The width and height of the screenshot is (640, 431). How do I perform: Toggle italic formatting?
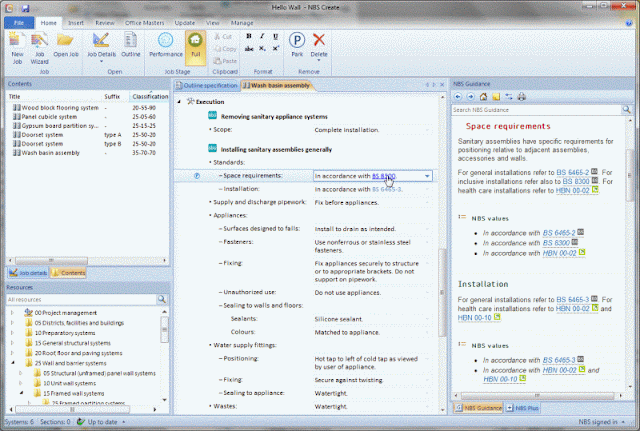pyautogui.click(x=262, y=36)
